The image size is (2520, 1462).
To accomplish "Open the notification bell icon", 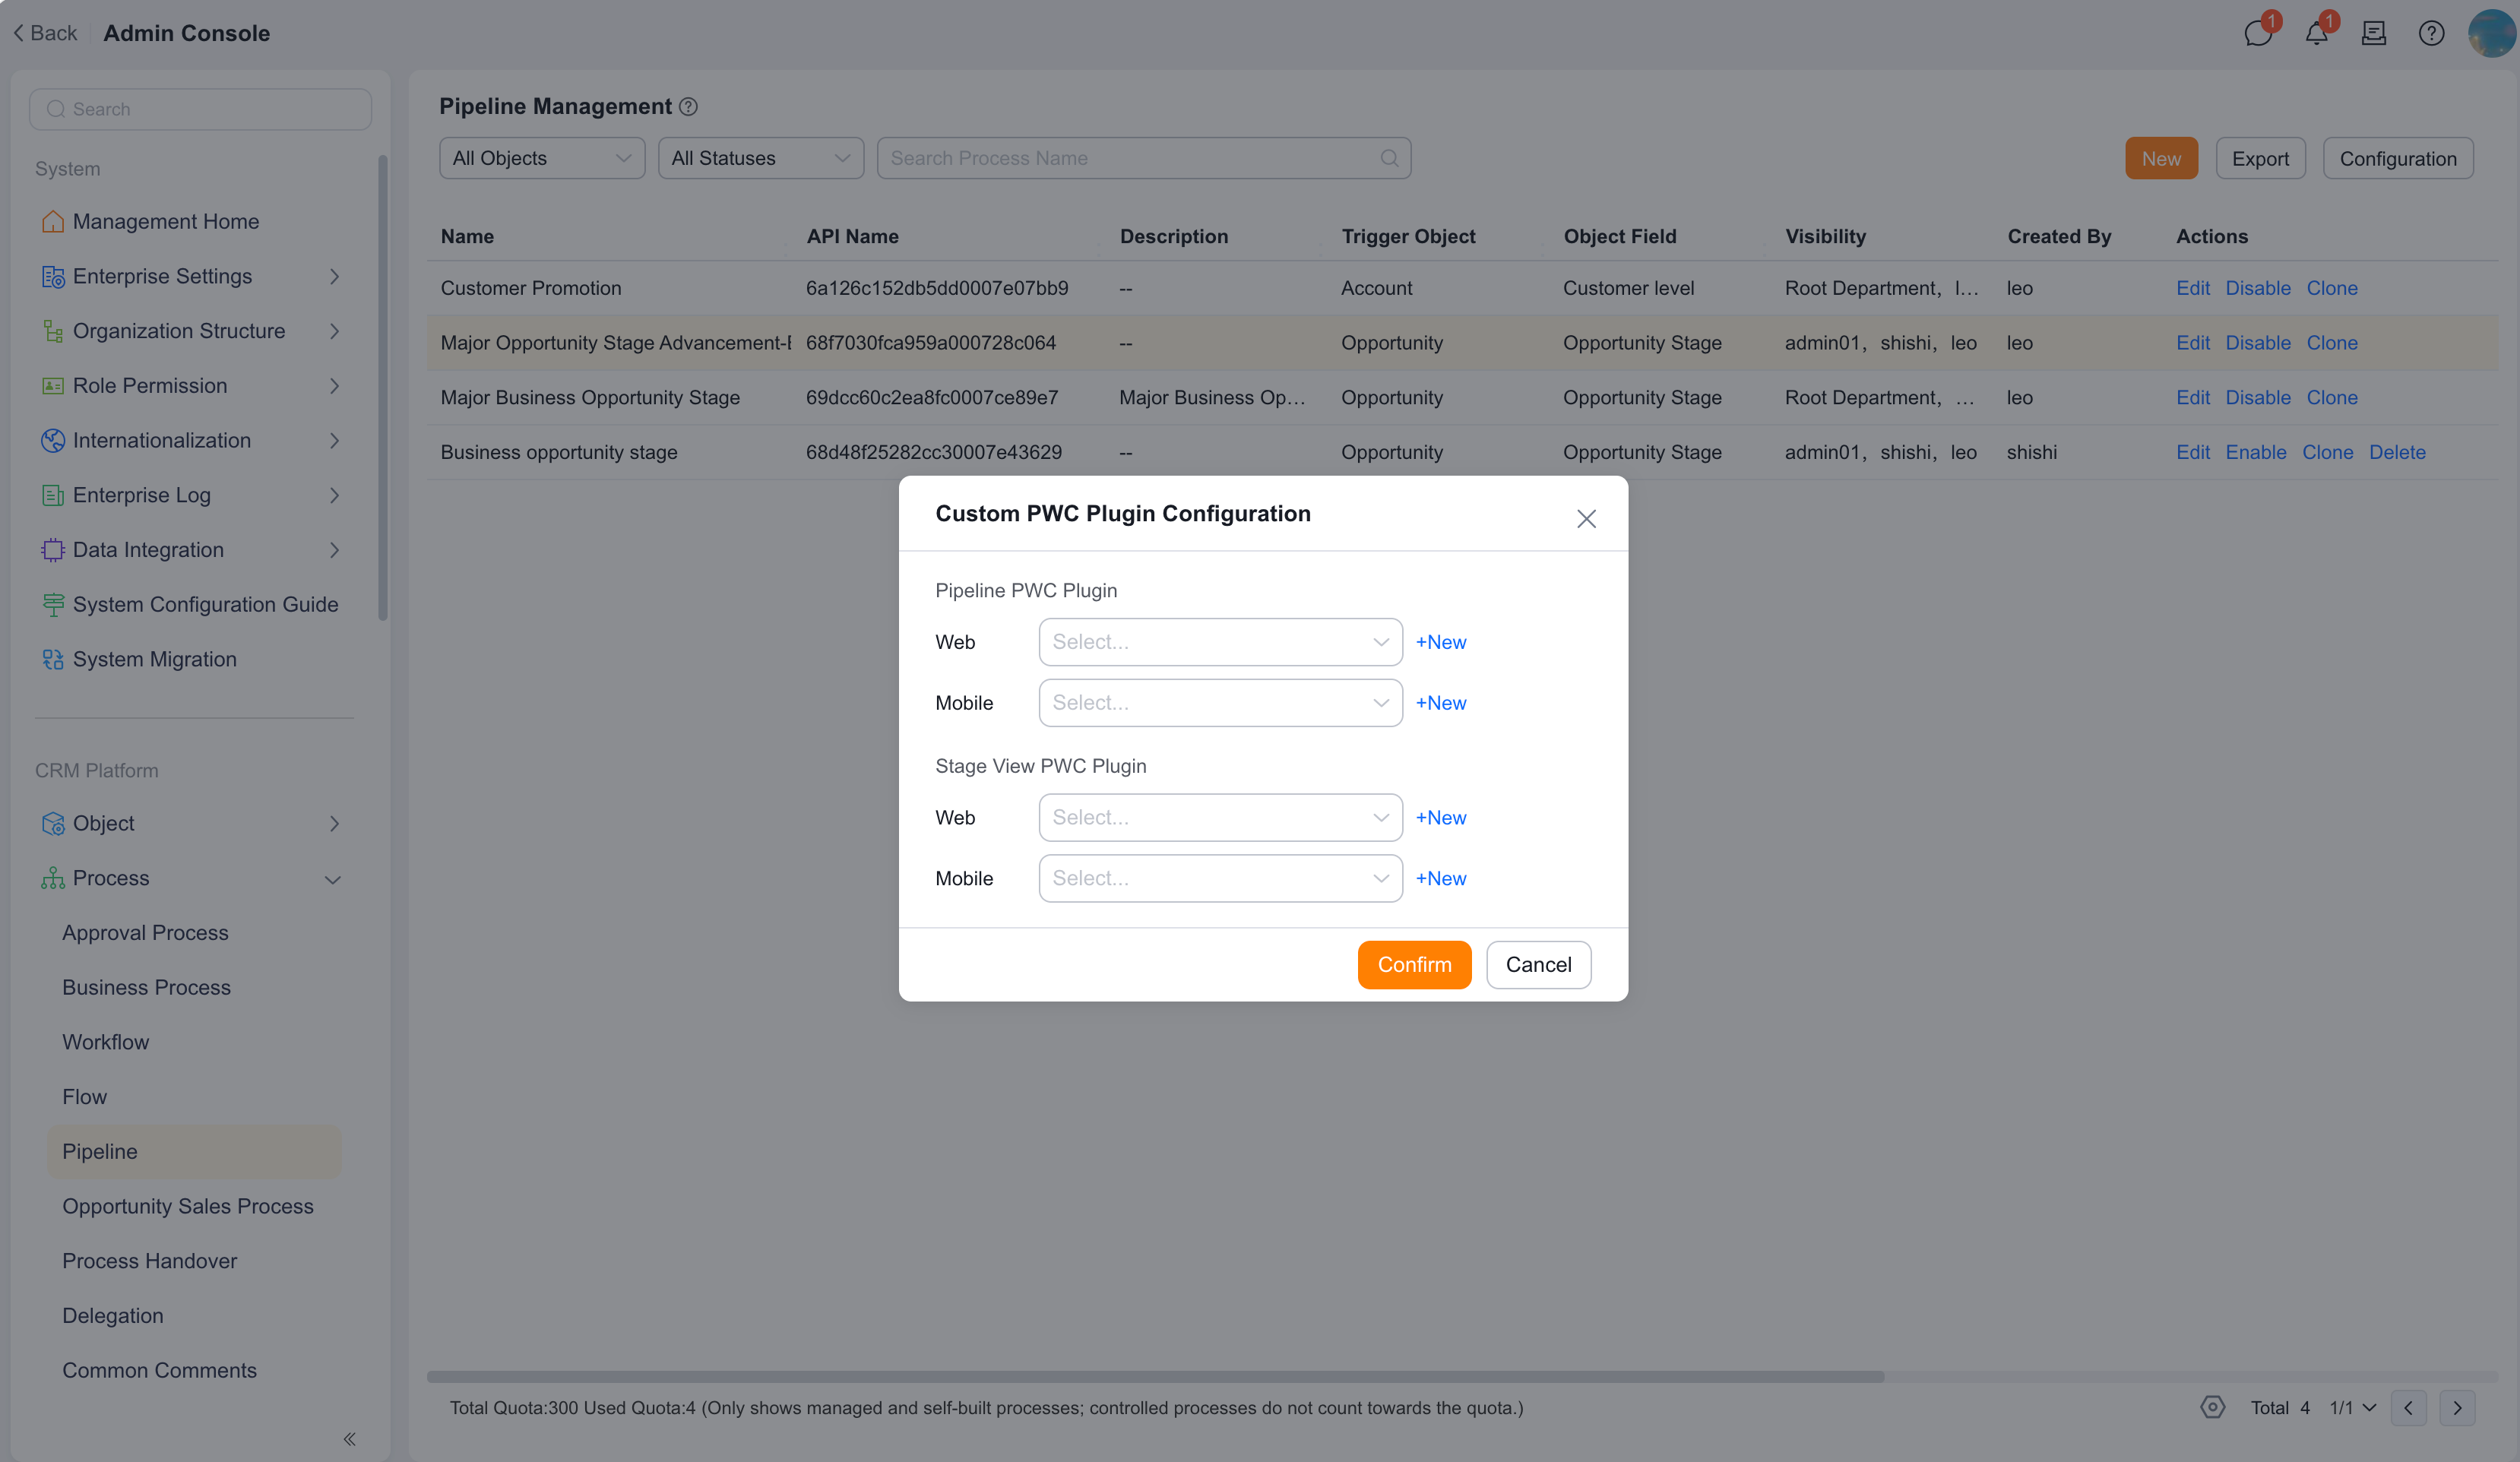I will point(2316,33).
